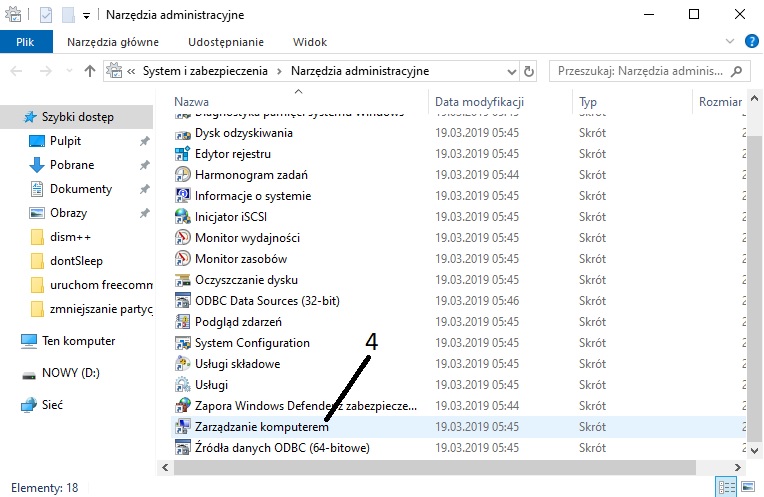Click the Forward navigation arrow

46,72
